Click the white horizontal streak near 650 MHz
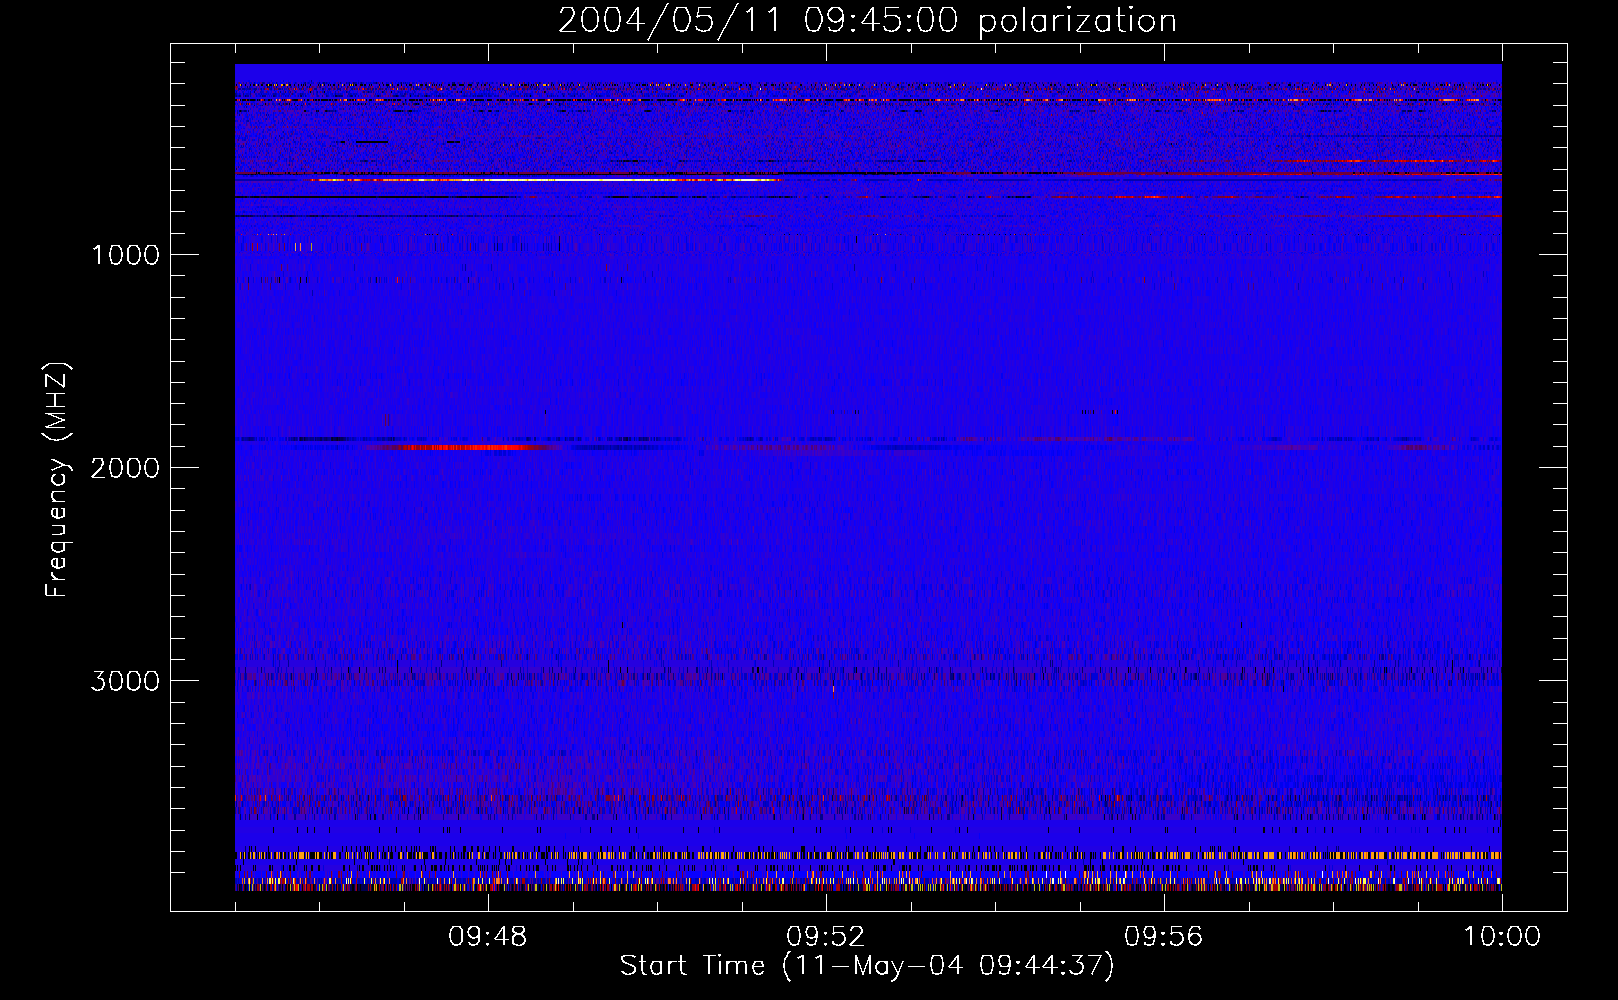 (x=545, y=180)
